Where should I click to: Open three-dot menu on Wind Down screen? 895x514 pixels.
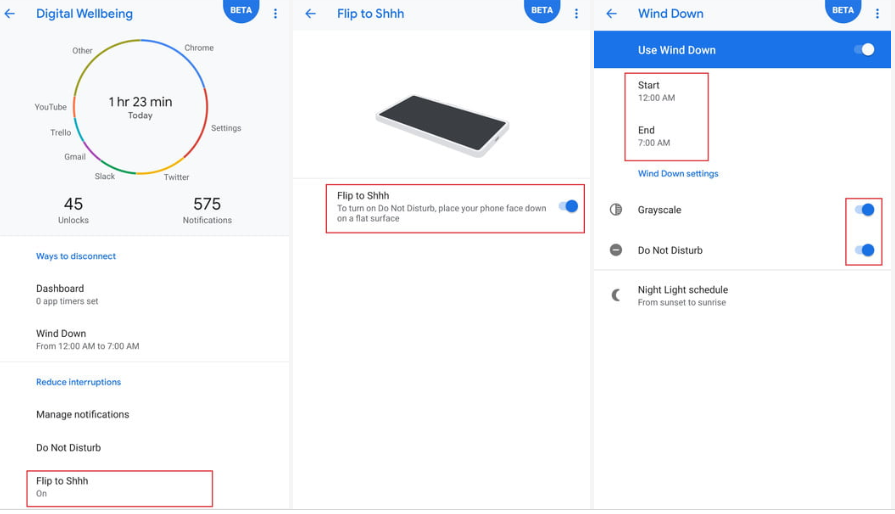pos(878,14)
